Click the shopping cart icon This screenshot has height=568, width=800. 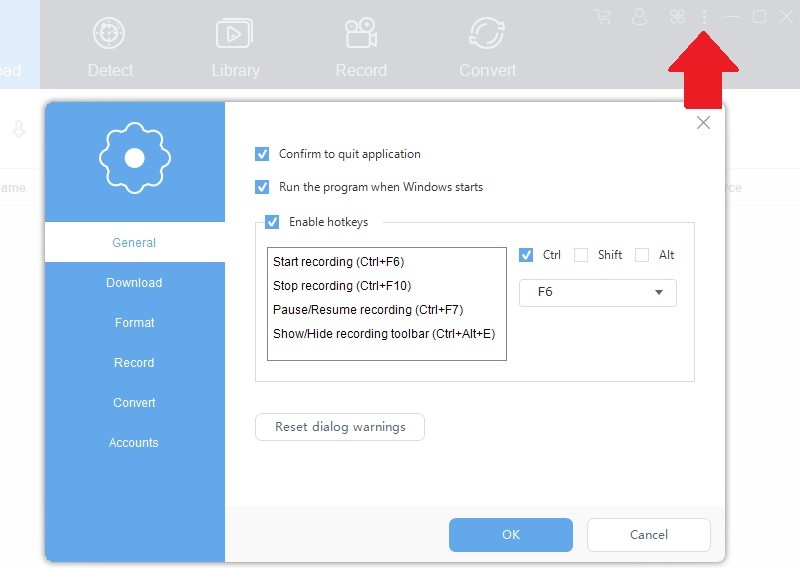602,16
